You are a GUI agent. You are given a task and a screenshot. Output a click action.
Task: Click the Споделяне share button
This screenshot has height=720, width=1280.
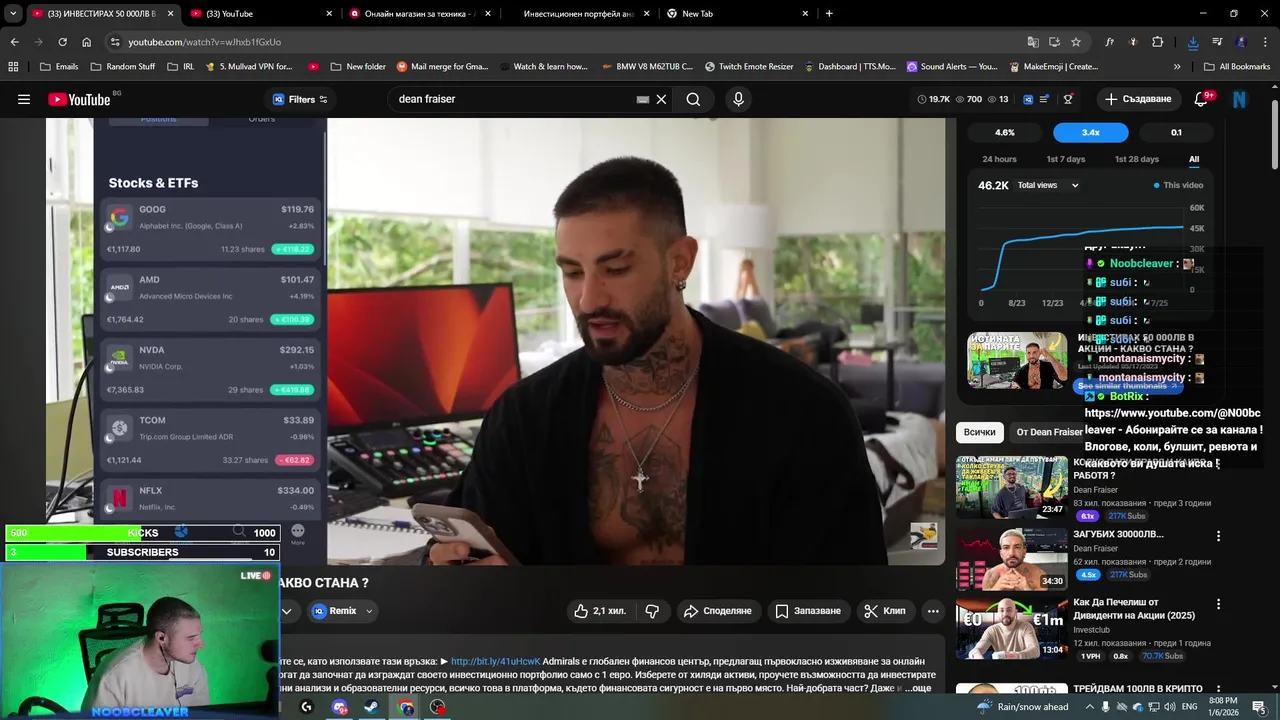717,611
